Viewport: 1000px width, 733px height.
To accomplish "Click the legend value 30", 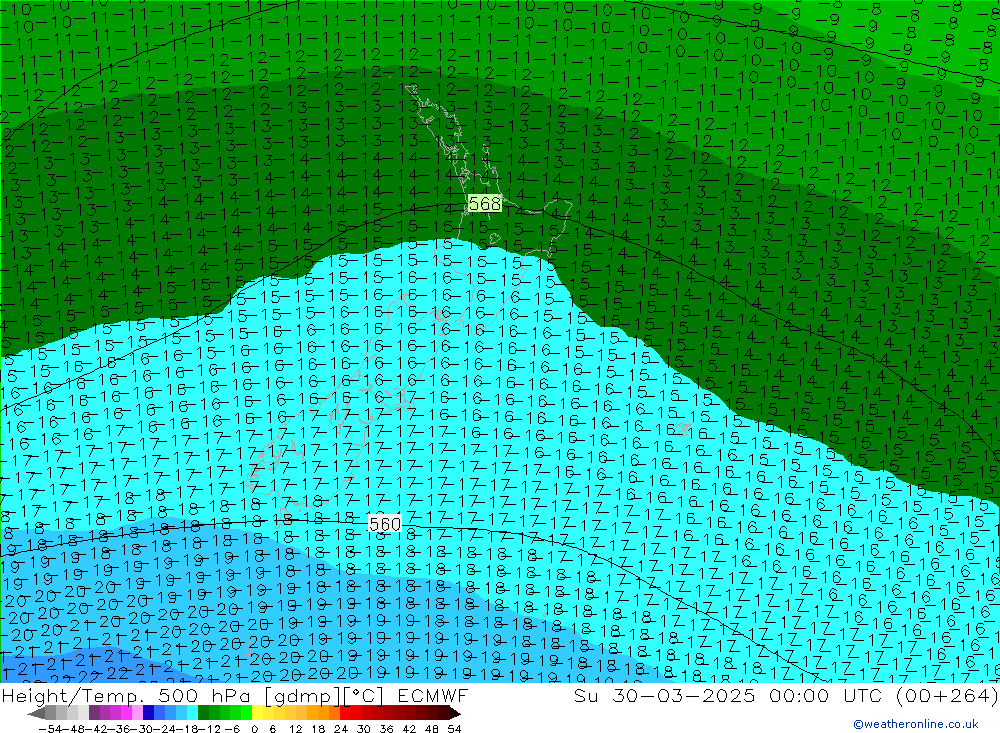I will 364,729.
